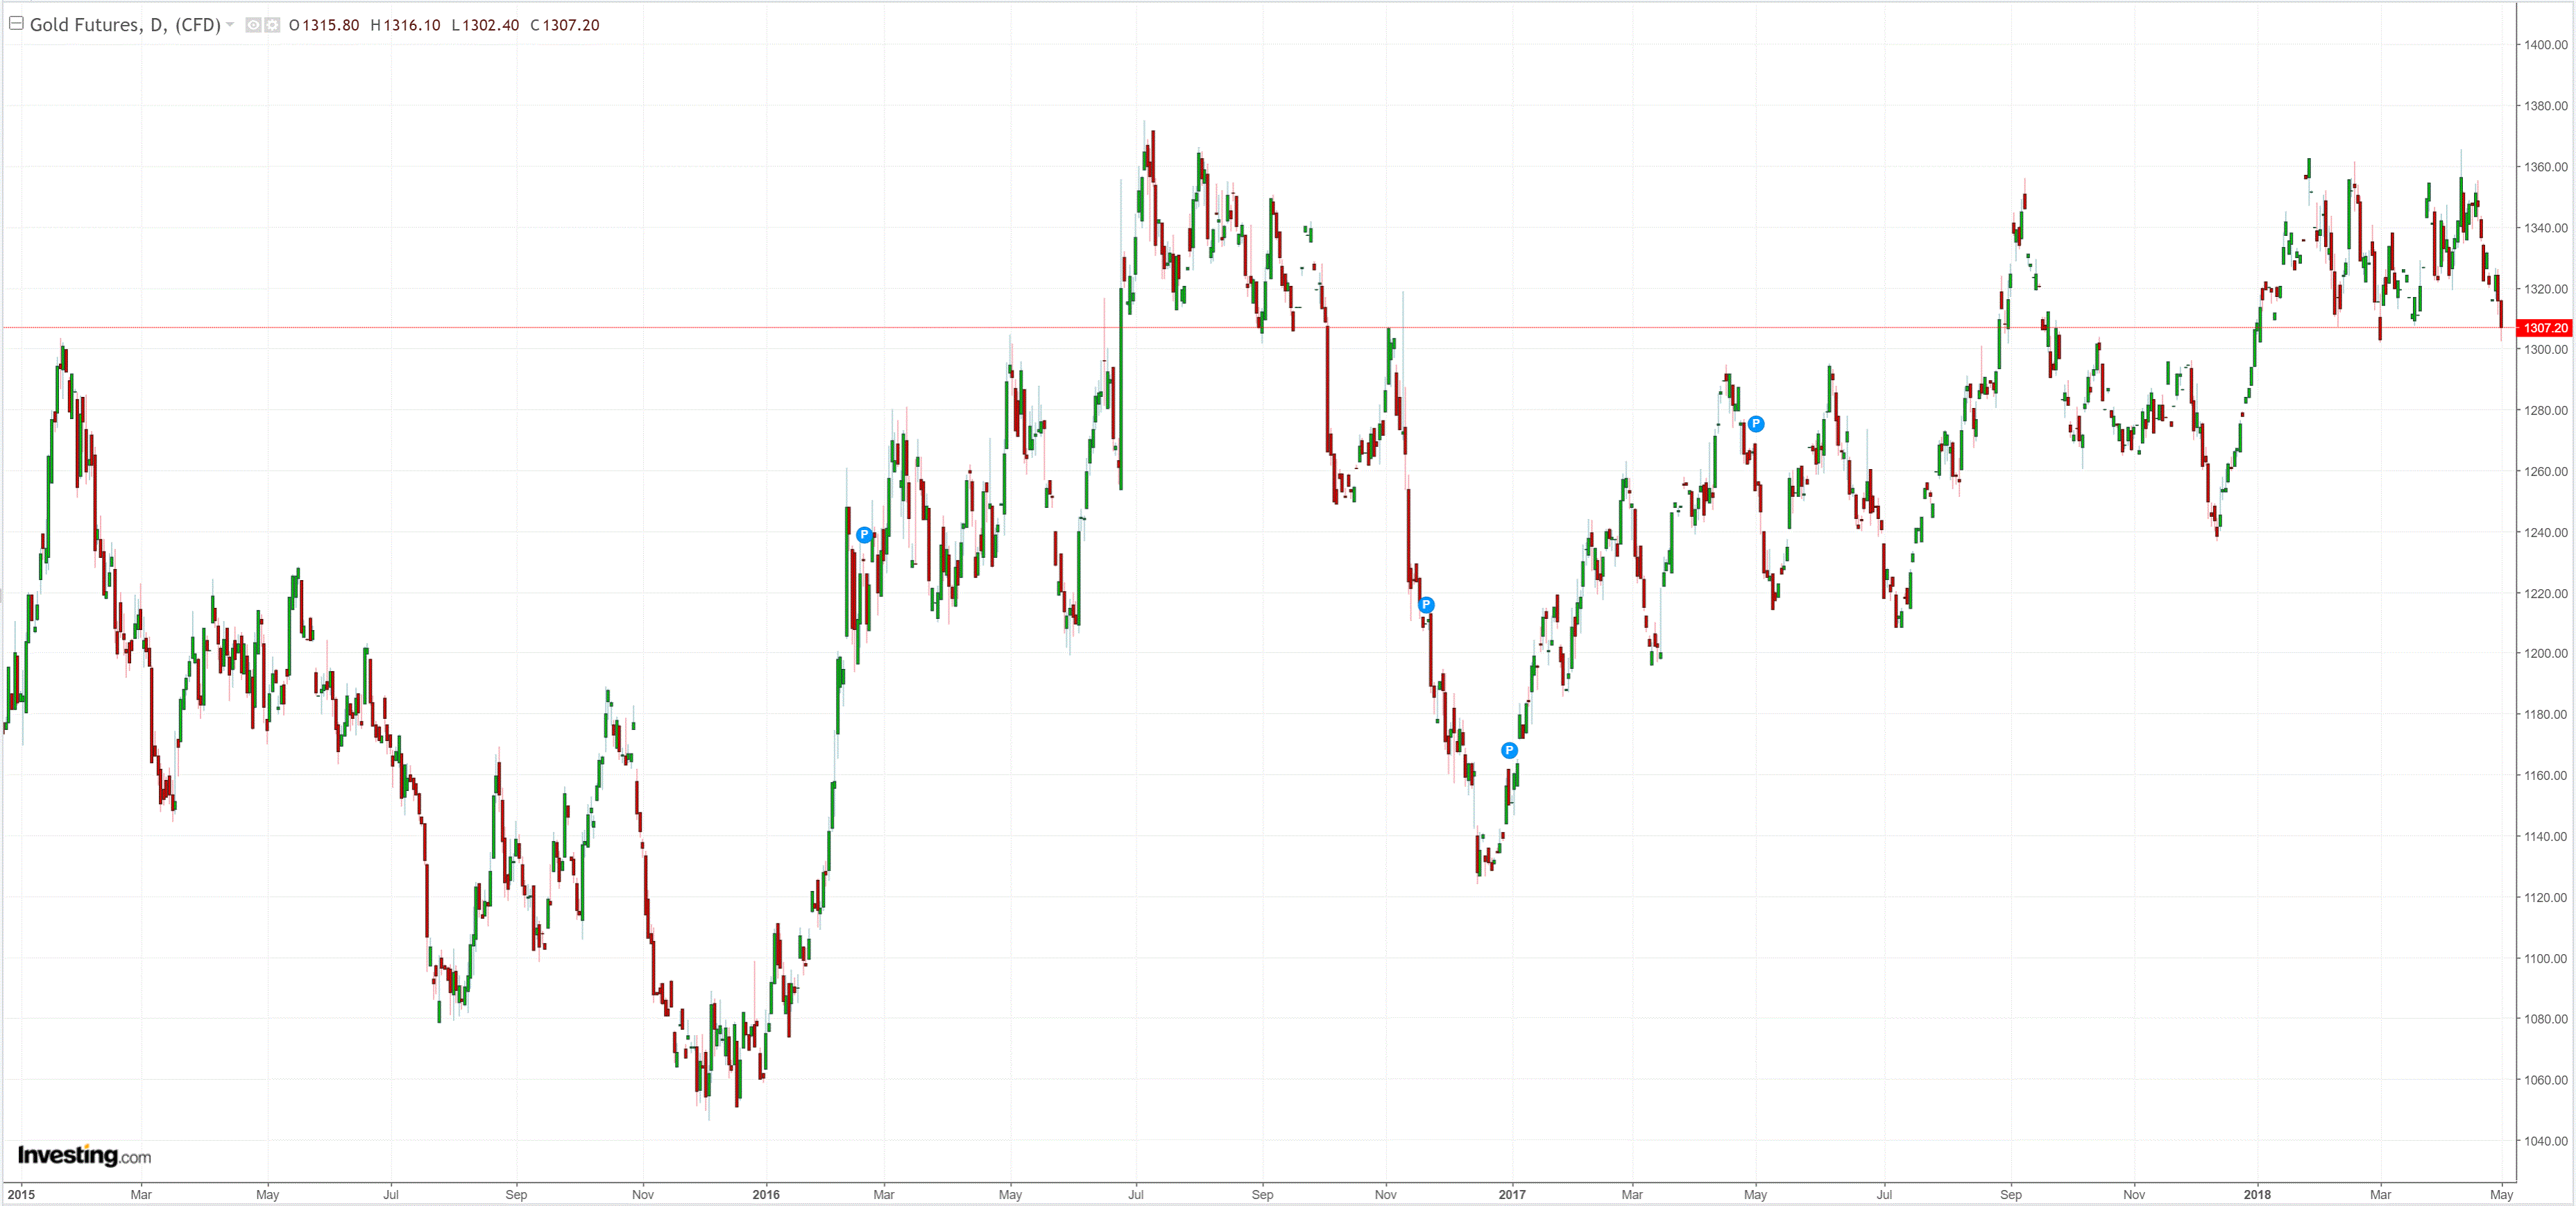This screenshot has width=2576, height=1206.
Task: Click the Gold Futures, D, (CFD) title
Action: [125, 25]
